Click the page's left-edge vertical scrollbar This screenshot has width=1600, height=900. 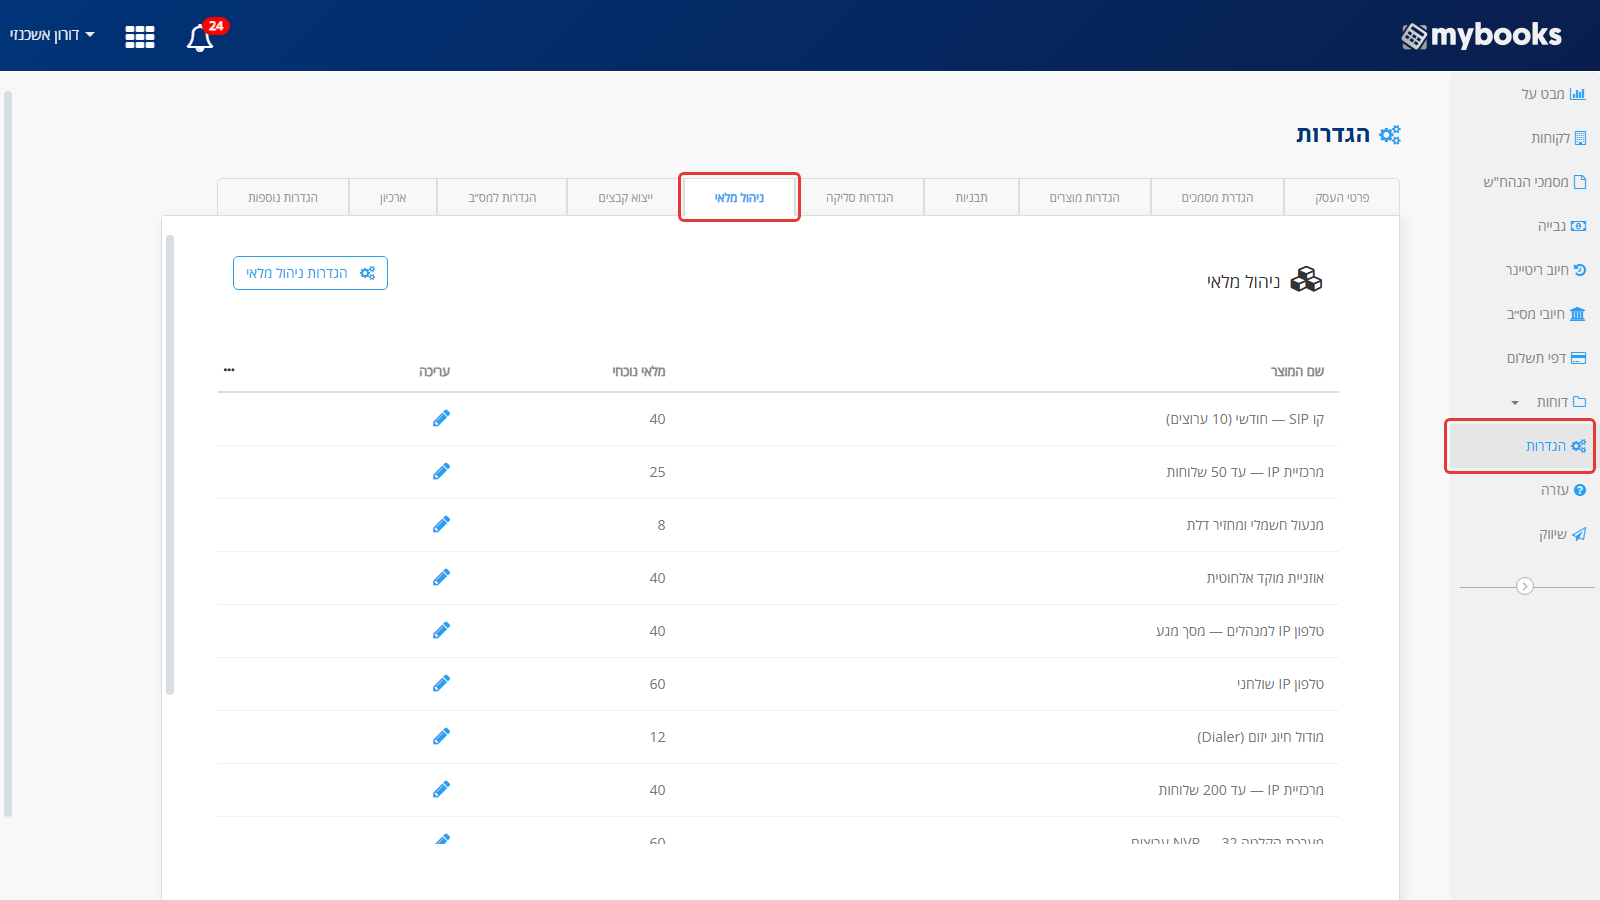pyautogui.click(x=8, y=455)
